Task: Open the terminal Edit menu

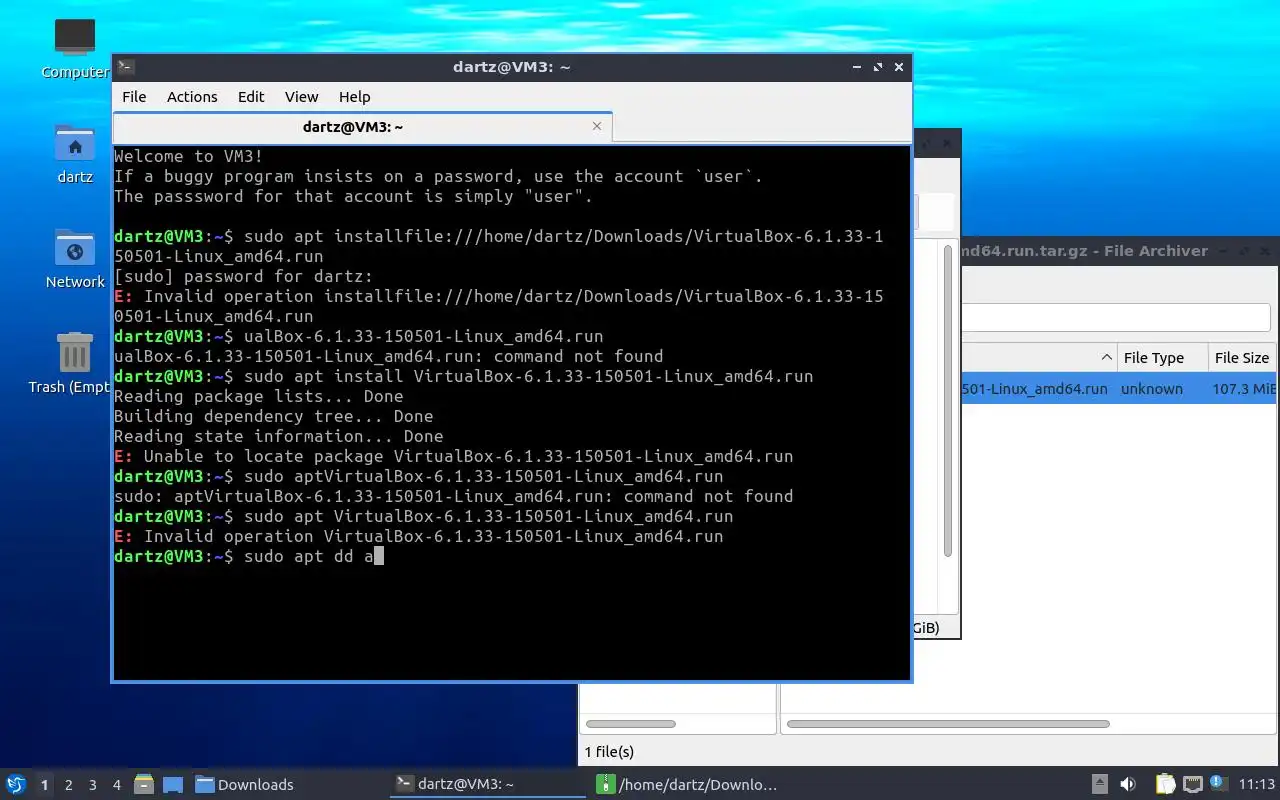Action: point(251,97)
